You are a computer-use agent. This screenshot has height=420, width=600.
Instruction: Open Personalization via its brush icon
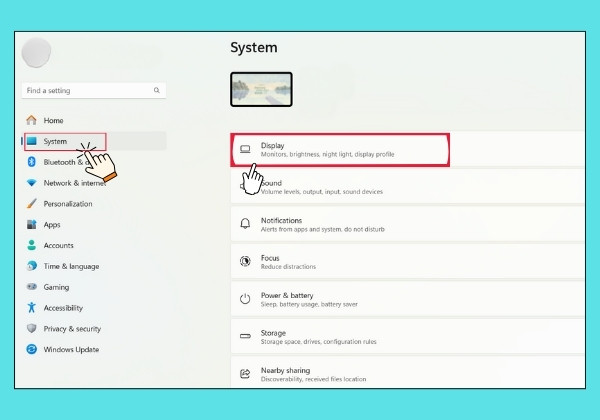pyautogui.click(x=32, y=204)
